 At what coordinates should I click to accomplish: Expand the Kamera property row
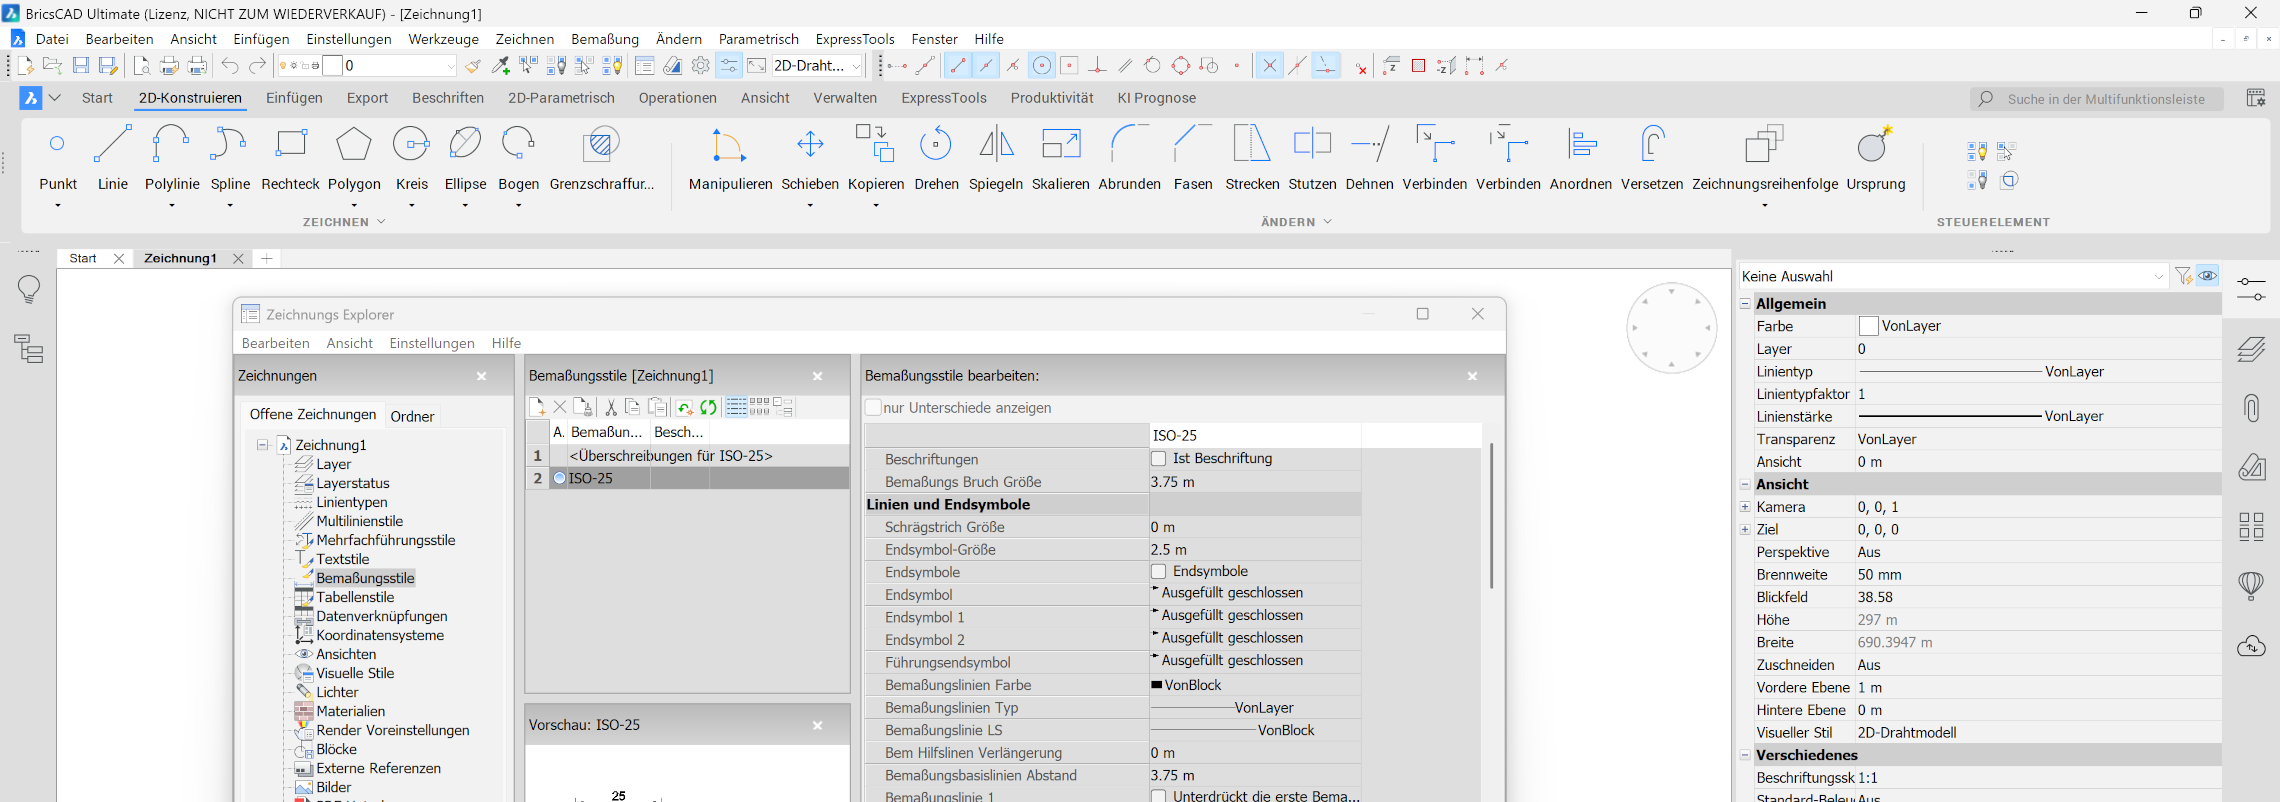(x=1745, y=507)
